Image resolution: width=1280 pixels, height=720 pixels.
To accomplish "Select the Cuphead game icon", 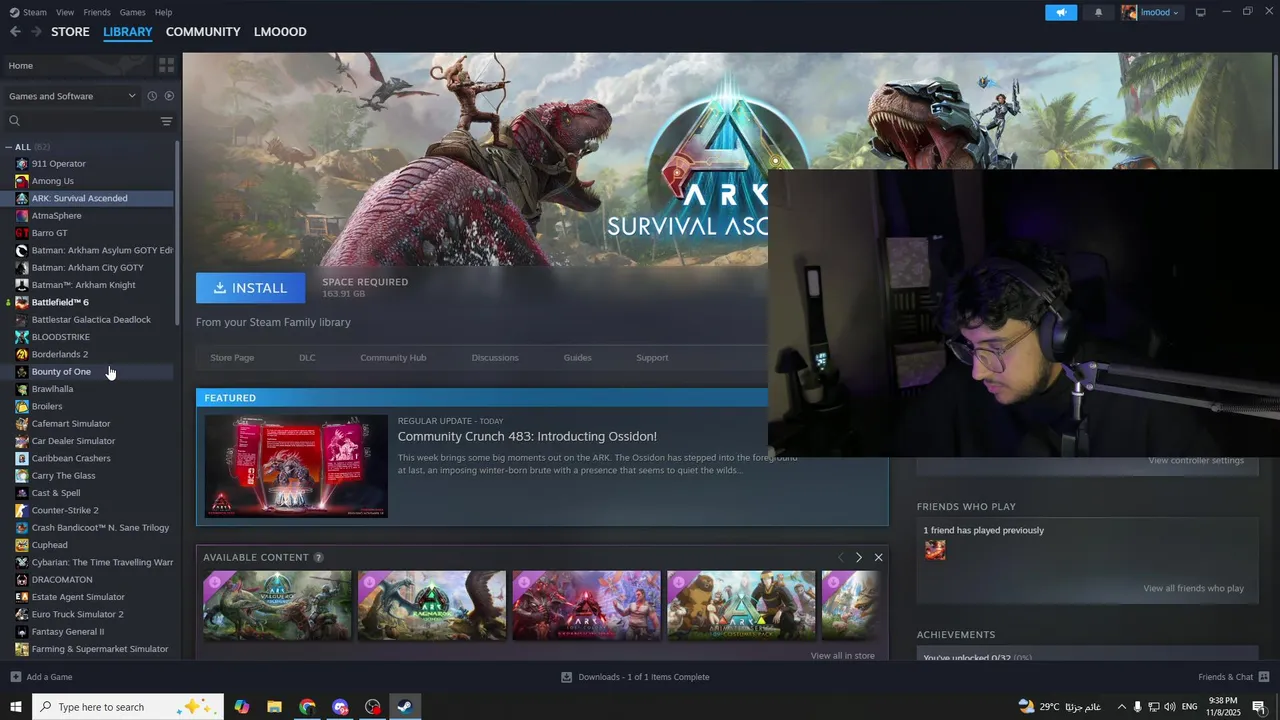I will pyautogui.click(x=22, y=545).
